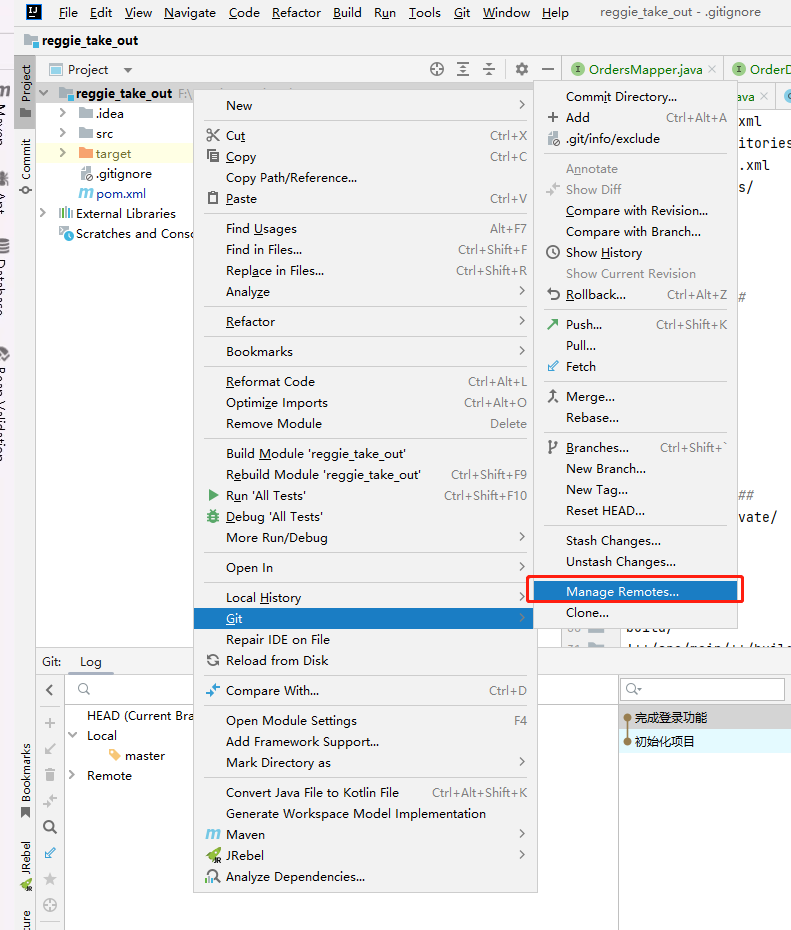Click Commit Directory... in Git submenu
Screen dimensions: 791x930
pos(635,96)
